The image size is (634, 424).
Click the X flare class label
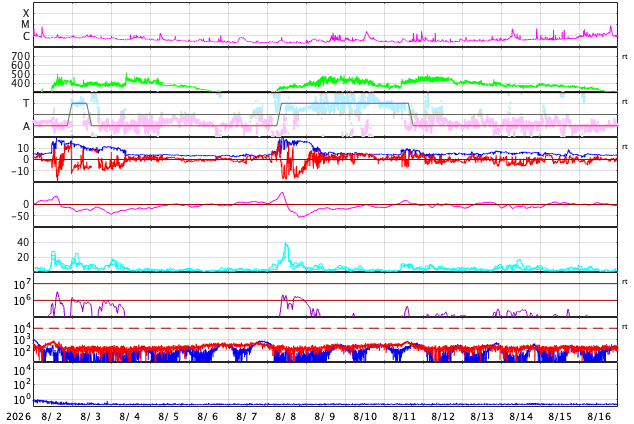[26, 13]
